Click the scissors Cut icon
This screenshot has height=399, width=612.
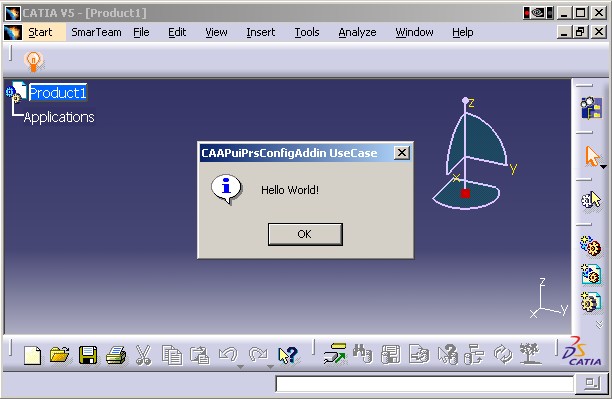coord(143,355)
